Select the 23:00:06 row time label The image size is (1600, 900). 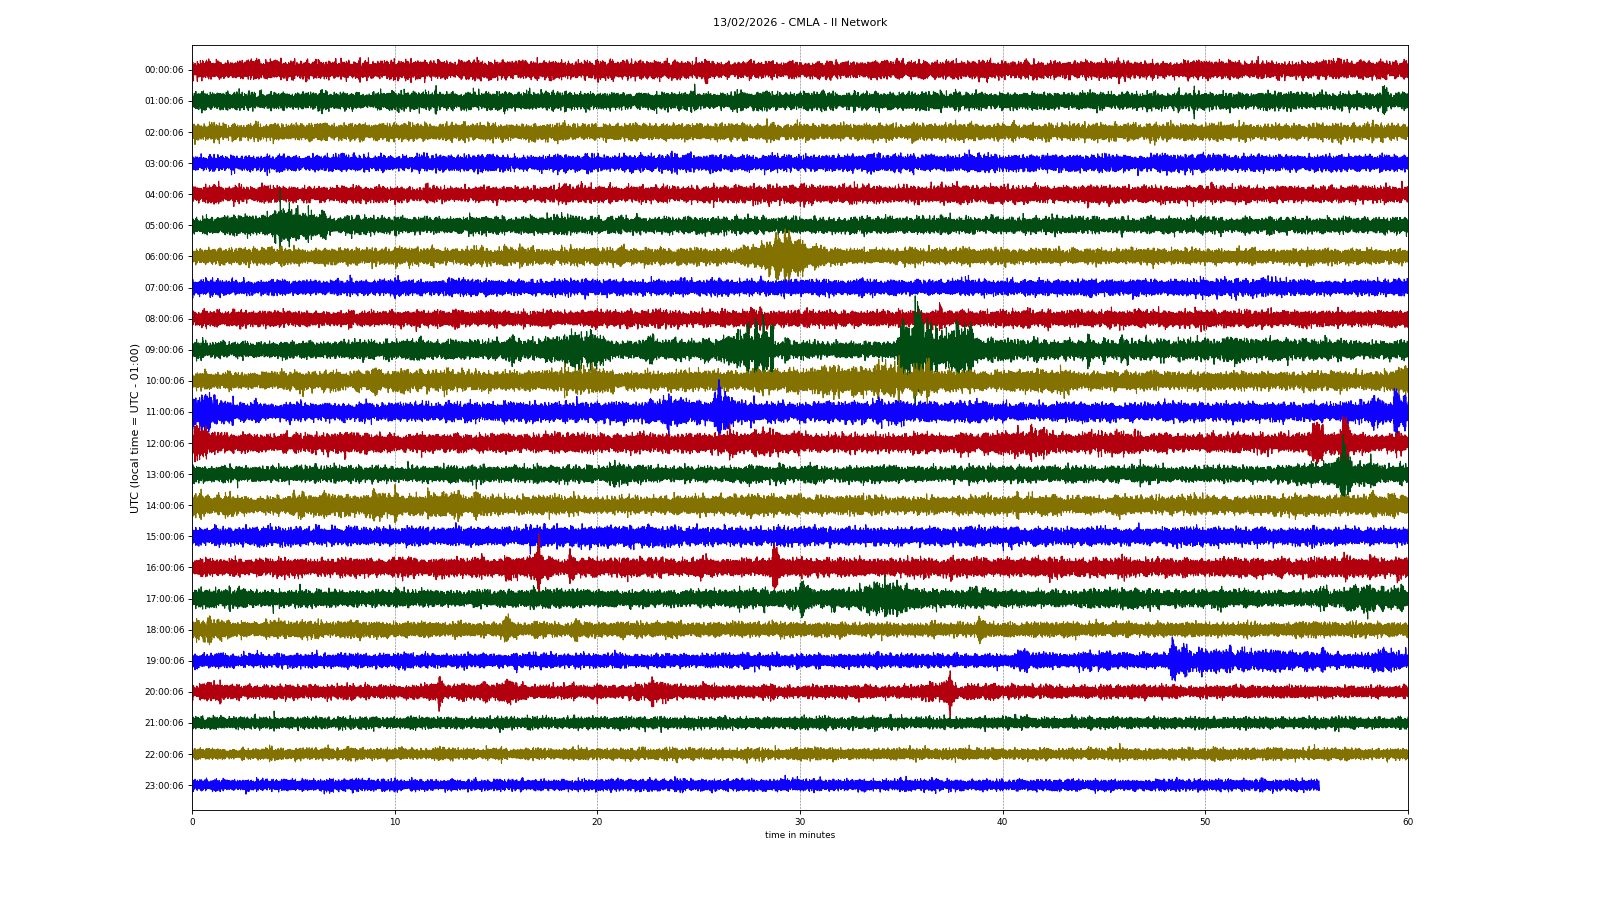(x=164, y=786)
